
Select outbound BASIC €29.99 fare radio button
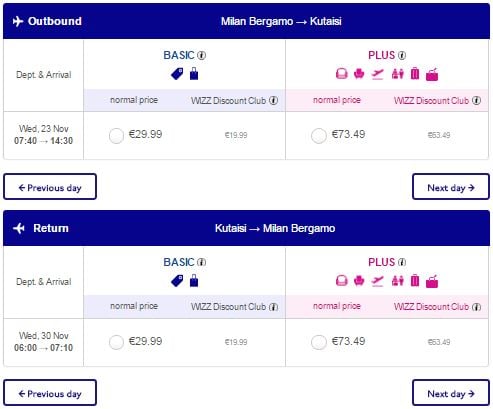pyautogui.click(x=116, y=136)
